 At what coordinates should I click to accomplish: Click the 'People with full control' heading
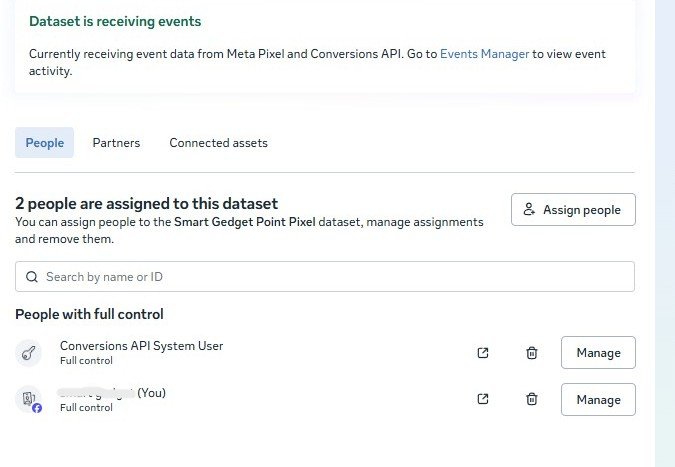[89, 315]
